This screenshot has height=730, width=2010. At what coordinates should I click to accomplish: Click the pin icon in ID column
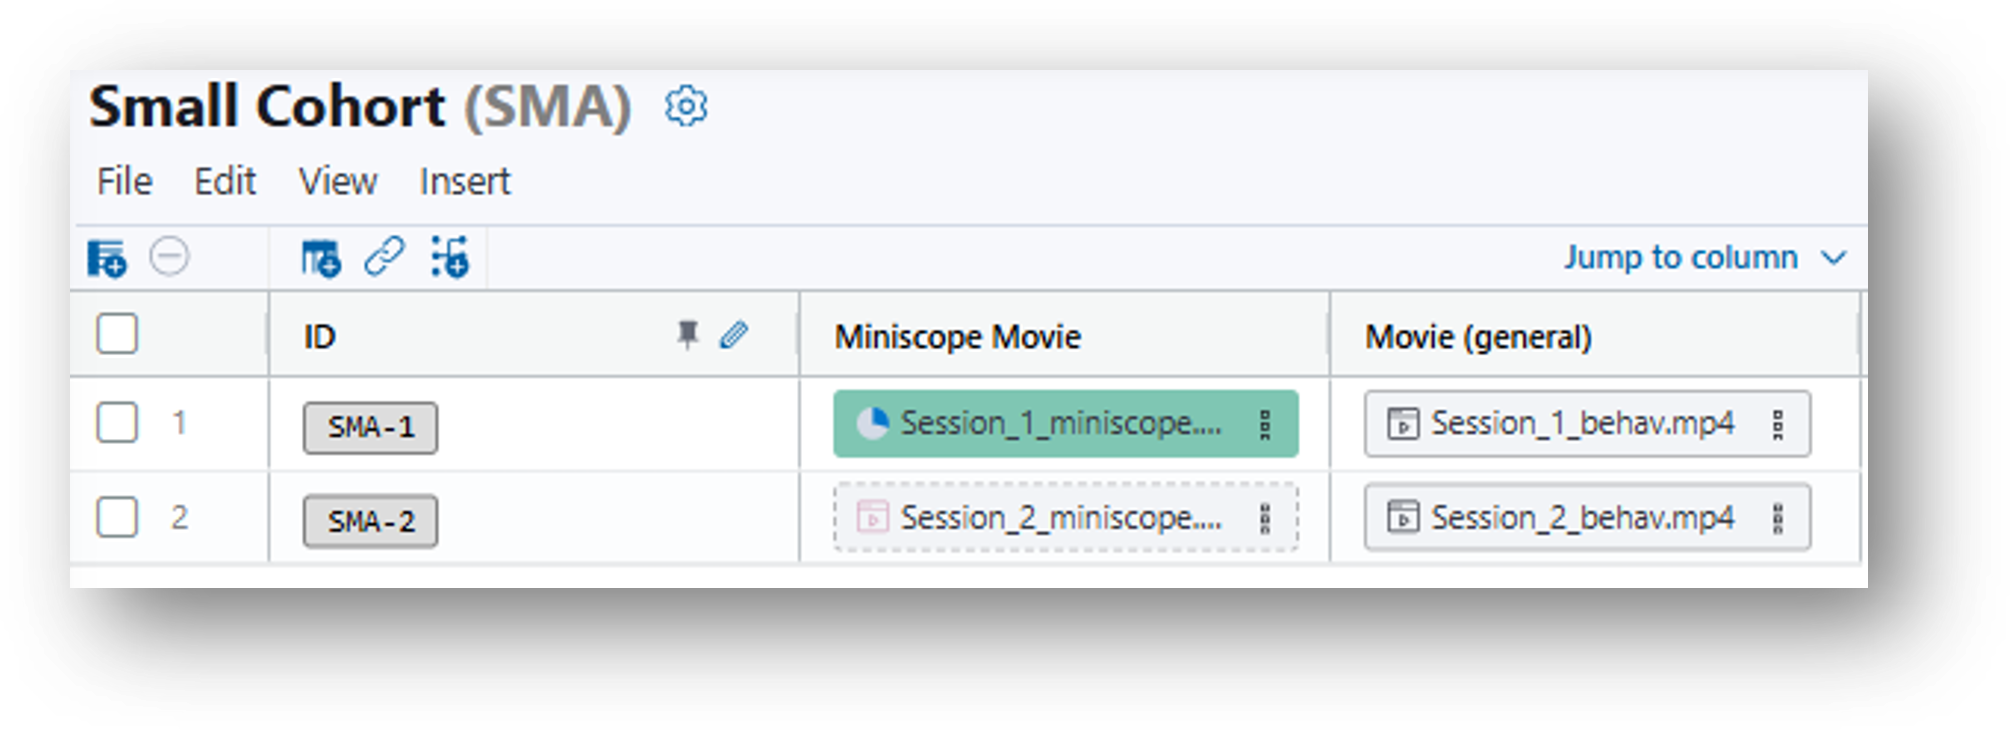[x=687, y=335]
